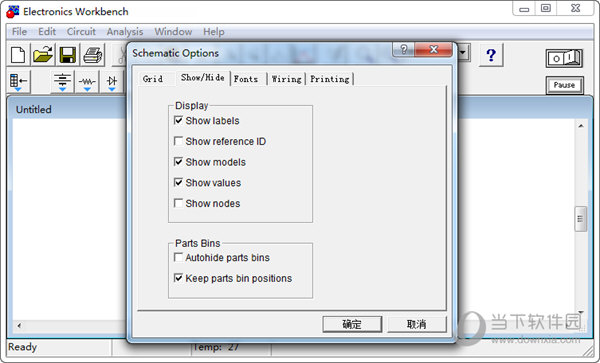The height and width of the screenshot is (363, 600).
Task: Open the Circuit menu
Action: 81,32
